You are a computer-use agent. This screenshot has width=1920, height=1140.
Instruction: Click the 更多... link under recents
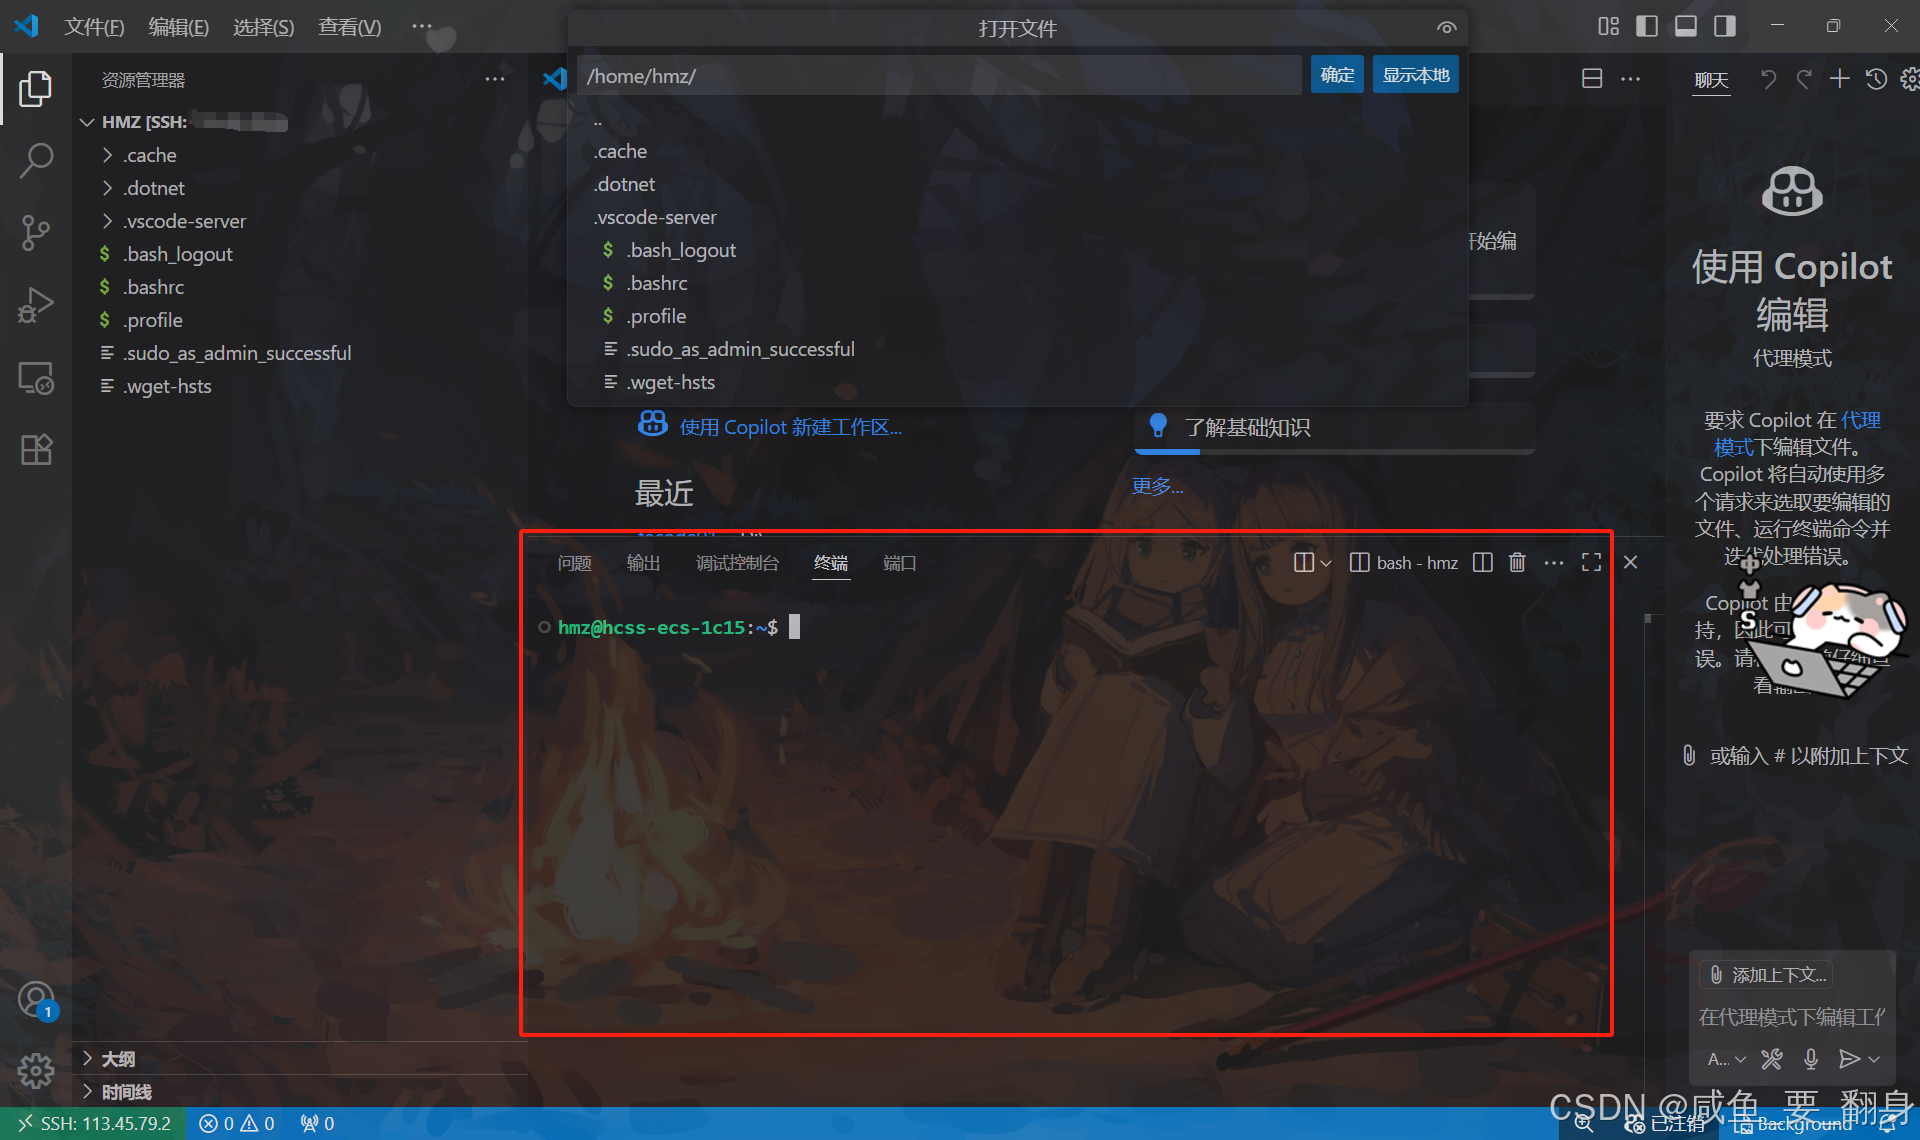coord(1157,486)
